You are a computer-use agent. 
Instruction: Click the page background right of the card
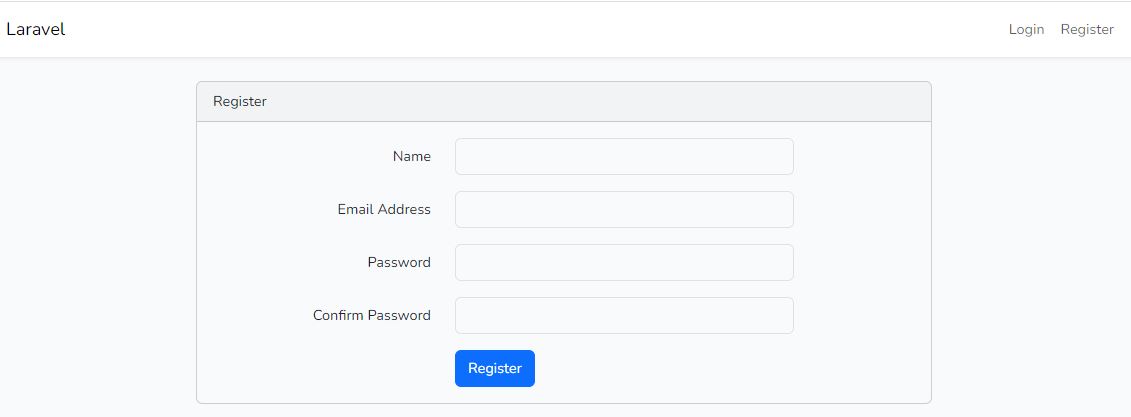pos(1031,238)
